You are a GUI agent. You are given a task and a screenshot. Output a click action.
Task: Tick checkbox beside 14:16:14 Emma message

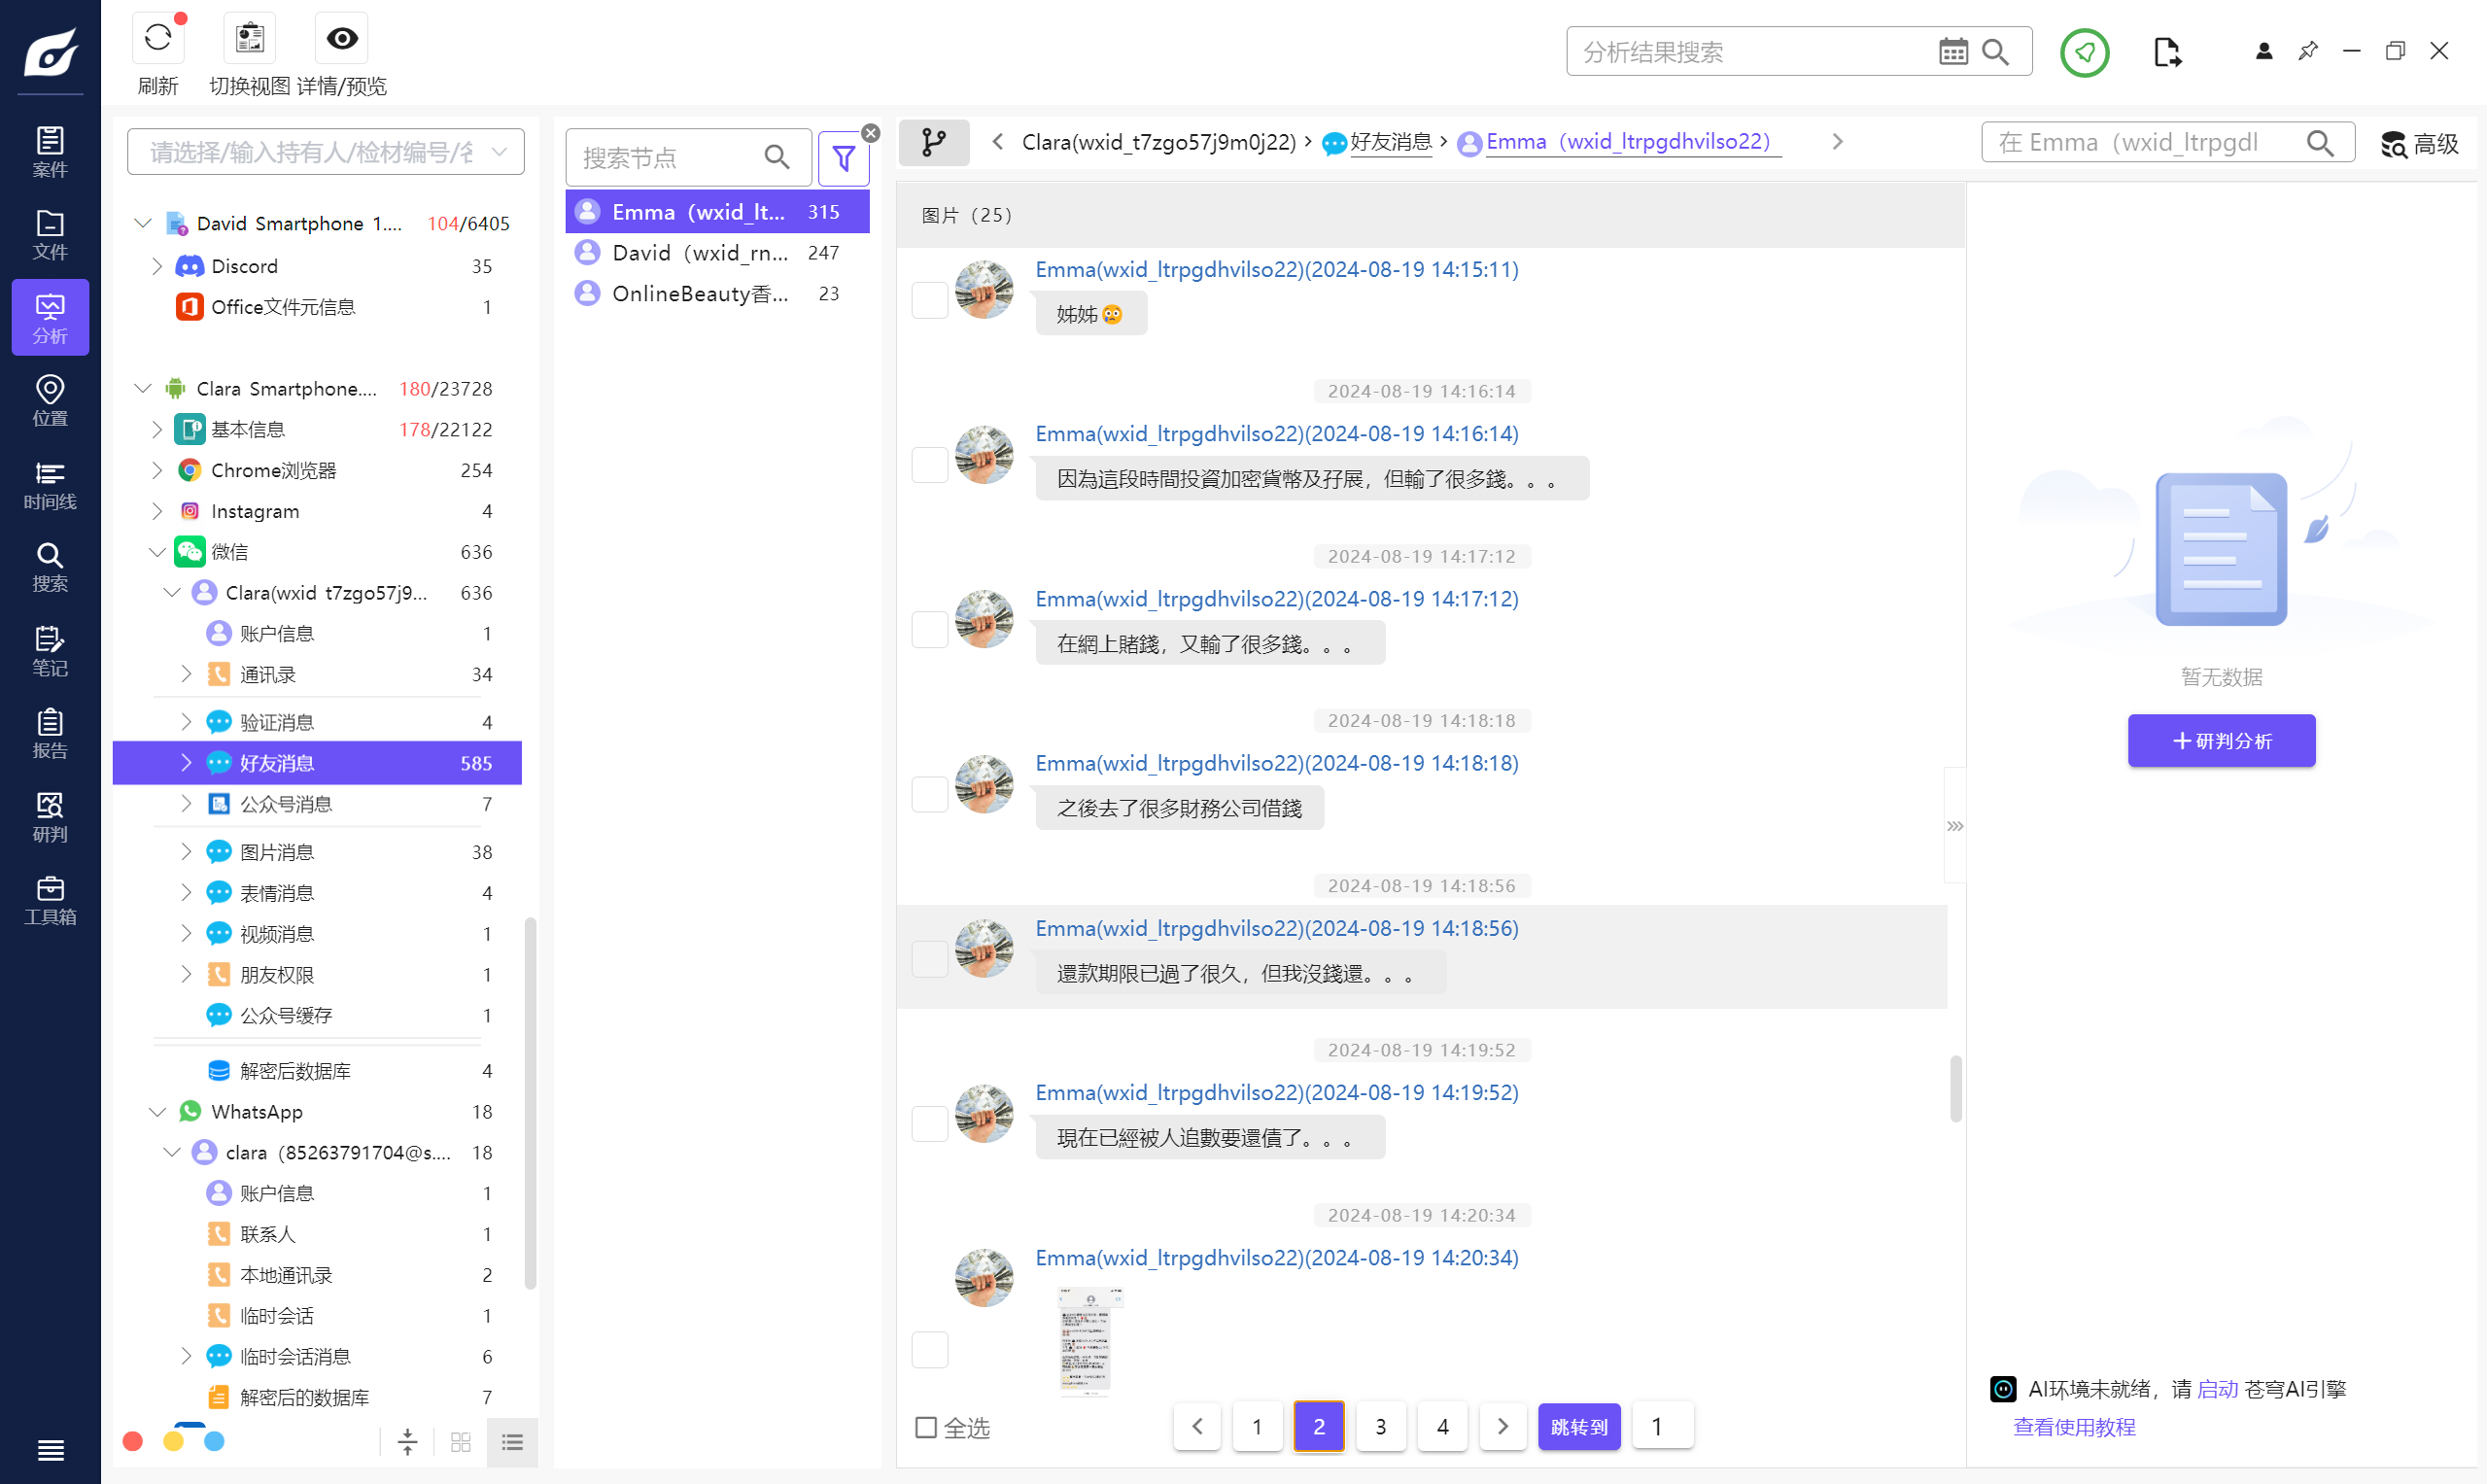(x=929, y=465)
